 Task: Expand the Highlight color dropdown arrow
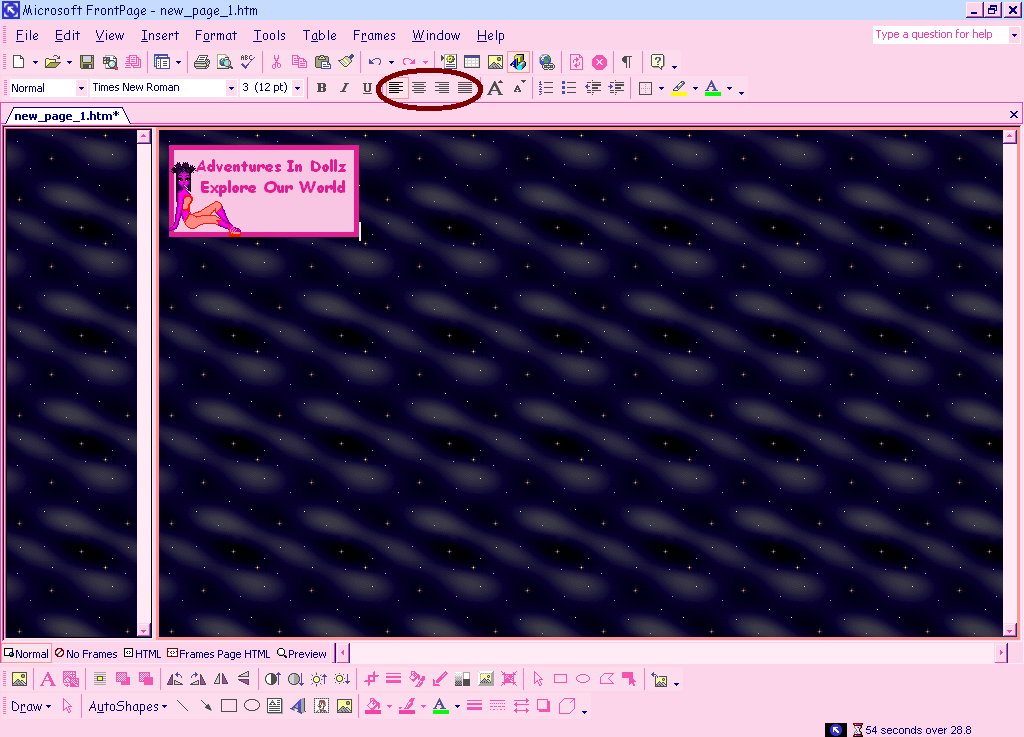[695, 88]
